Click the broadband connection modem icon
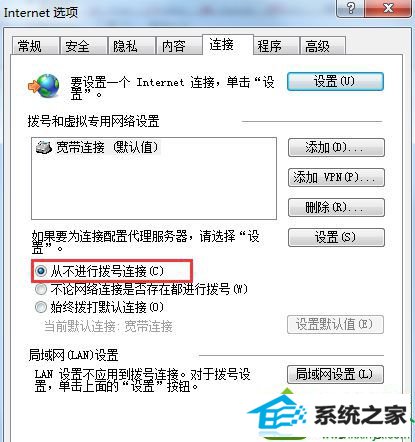Viewport: 415px width, 442px height. click(44, 147)
